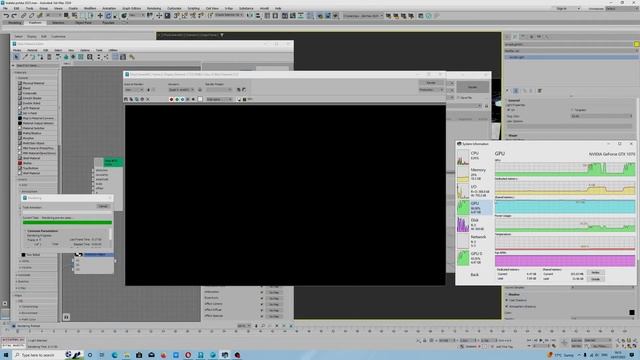Viewport: 640px width, 360px height.
Task: Open the Rendering menu in main menu bar
Action: (154, 8)
